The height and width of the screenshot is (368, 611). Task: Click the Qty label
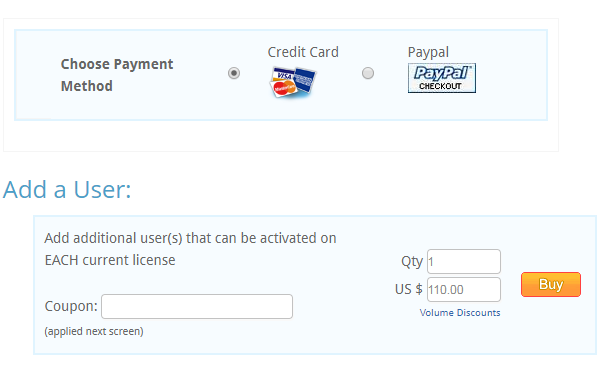pyautogui.click(x=412, y=262)
